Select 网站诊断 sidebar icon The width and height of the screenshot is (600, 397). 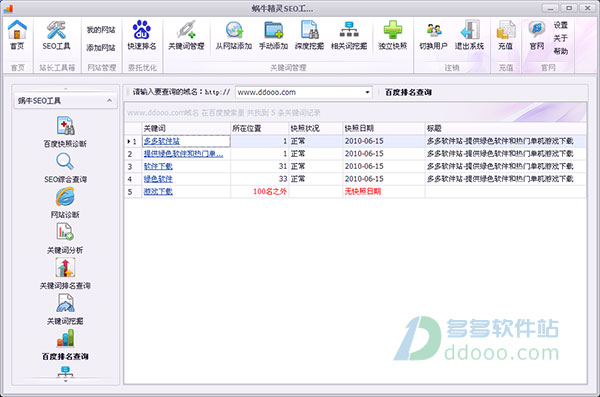point(65,203)
